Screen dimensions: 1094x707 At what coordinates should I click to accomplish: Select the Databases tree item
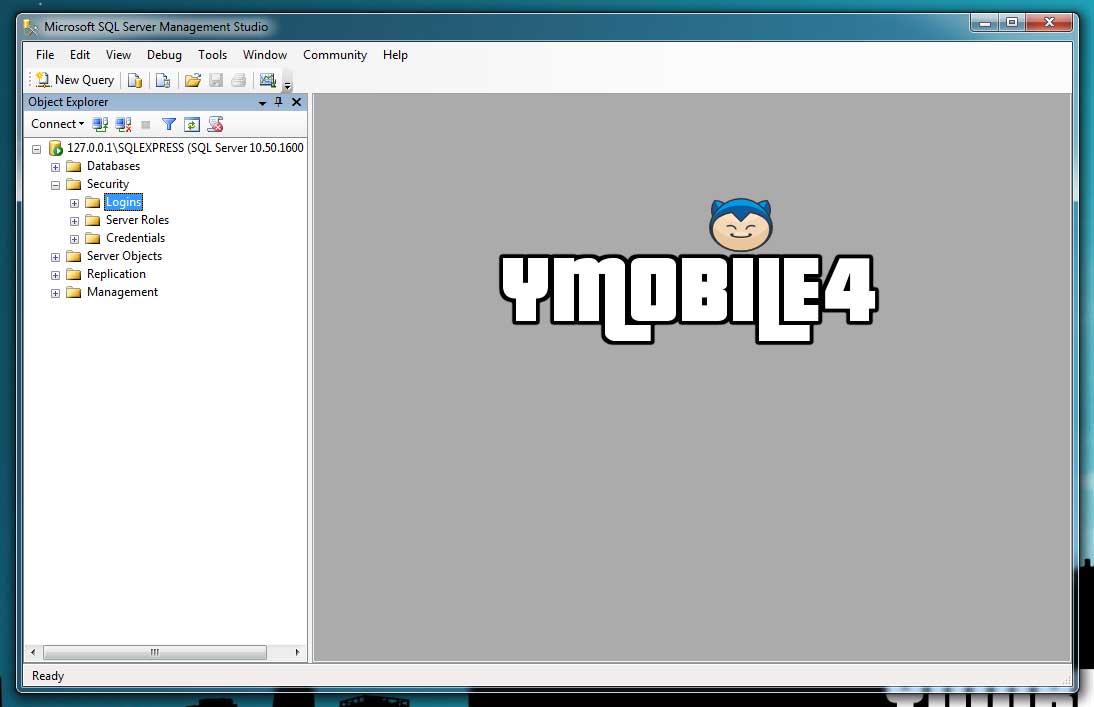(x=113, y=166)
